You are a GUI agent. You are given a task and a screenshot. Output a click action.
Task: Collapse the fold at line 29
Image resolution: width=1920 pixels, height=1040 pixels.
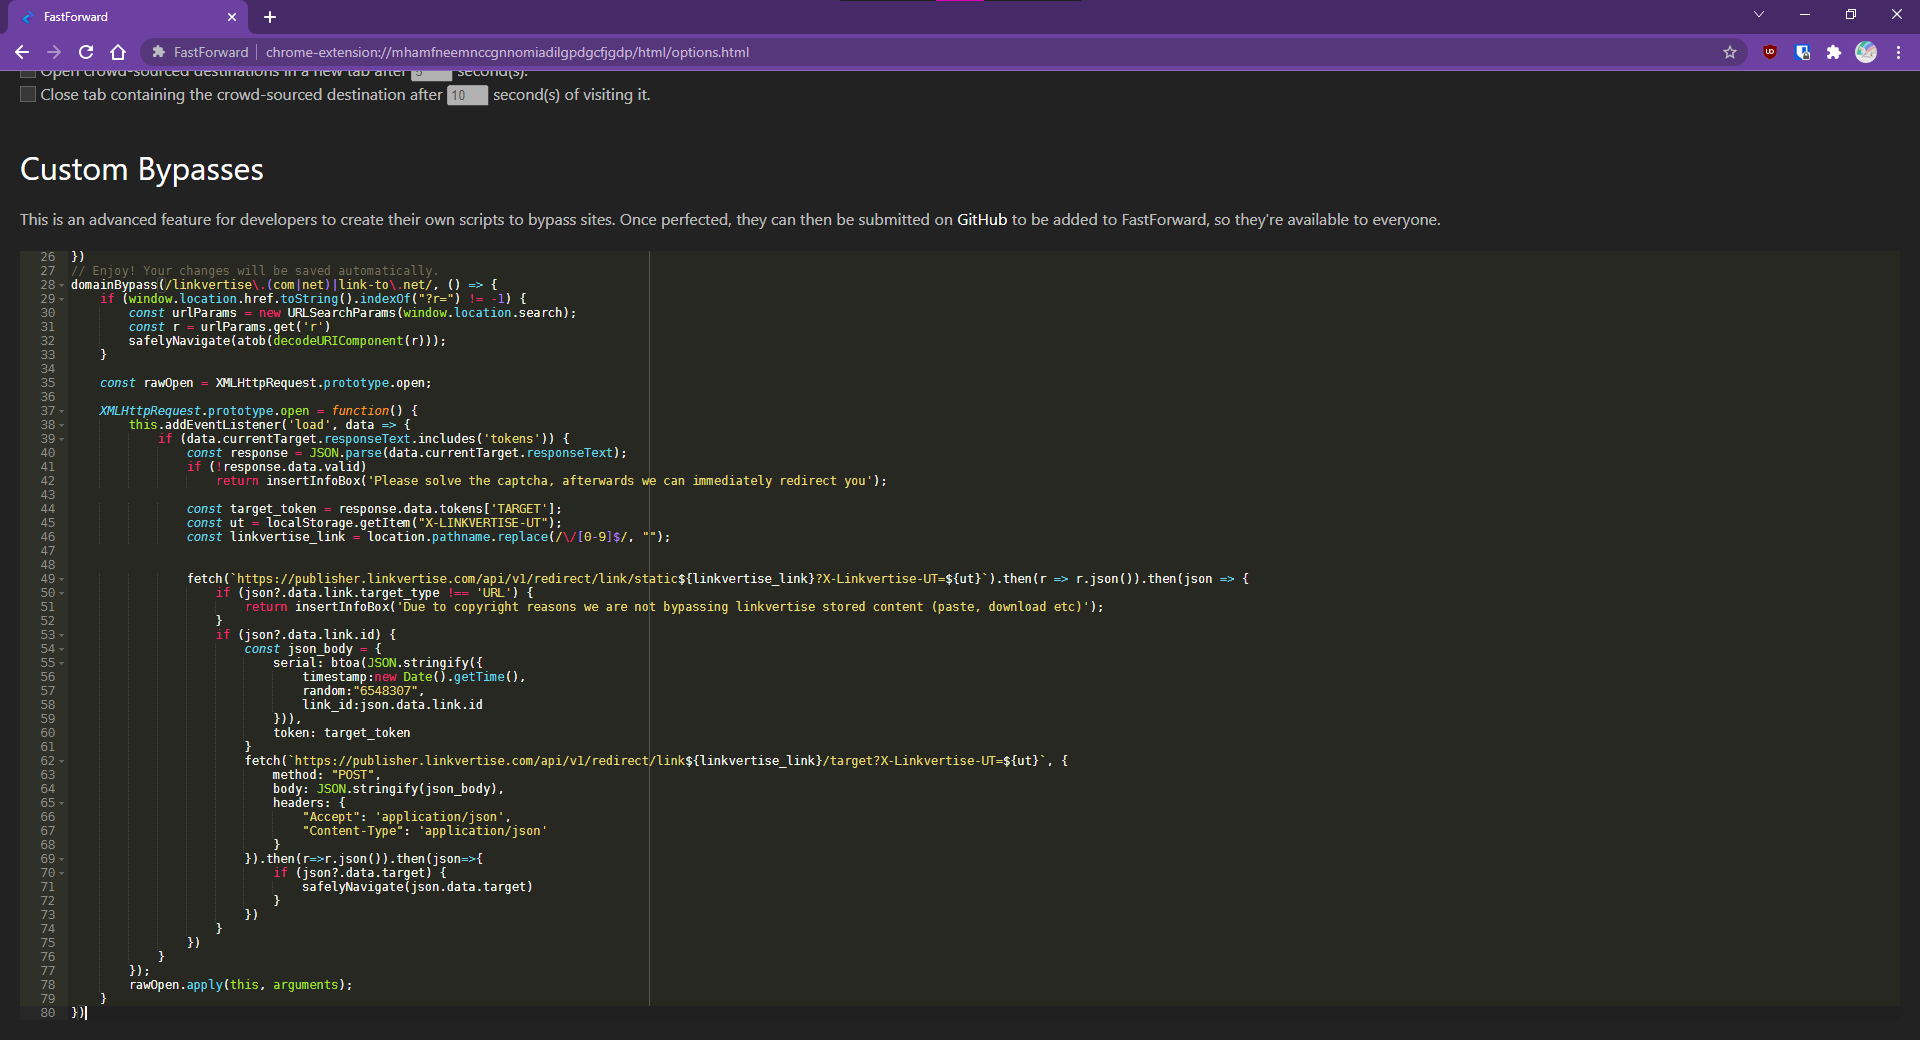pyautogui.click(x=62, y=299)
